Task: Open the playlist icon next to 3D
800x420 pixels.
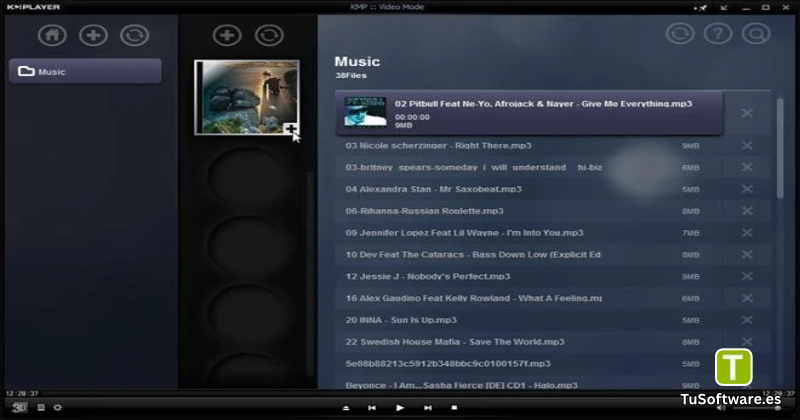Action: [x=41, y=407]
